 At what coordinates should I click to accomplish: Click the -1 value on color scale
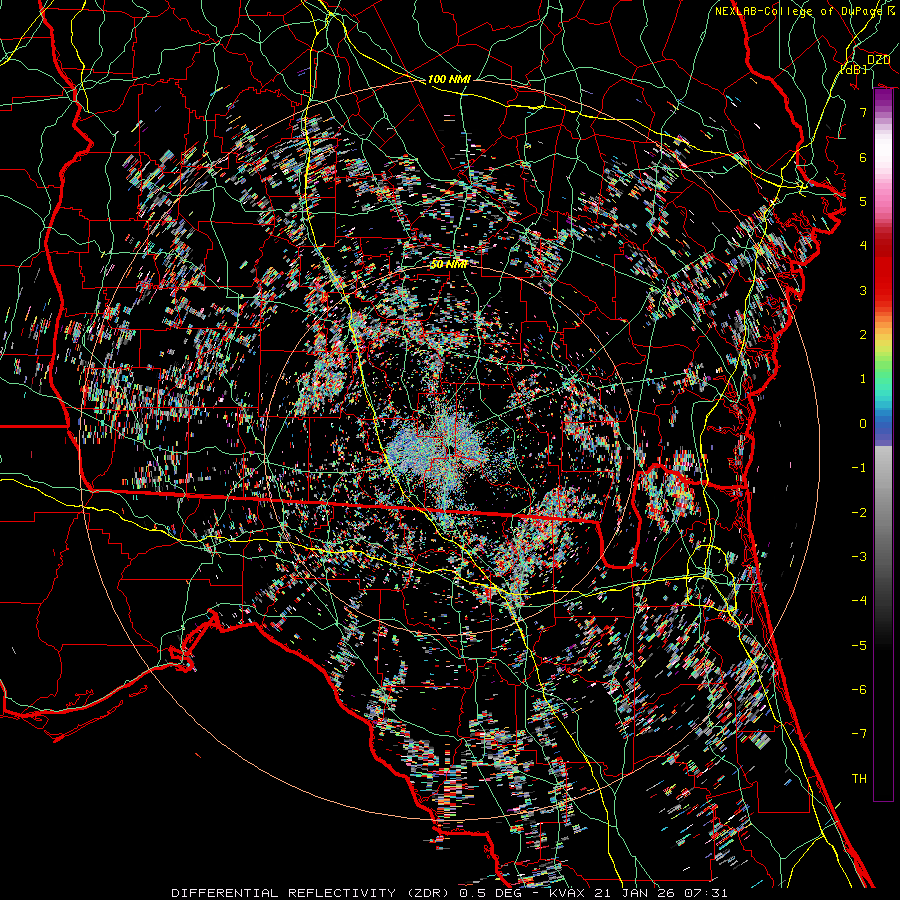coord(859,468)
